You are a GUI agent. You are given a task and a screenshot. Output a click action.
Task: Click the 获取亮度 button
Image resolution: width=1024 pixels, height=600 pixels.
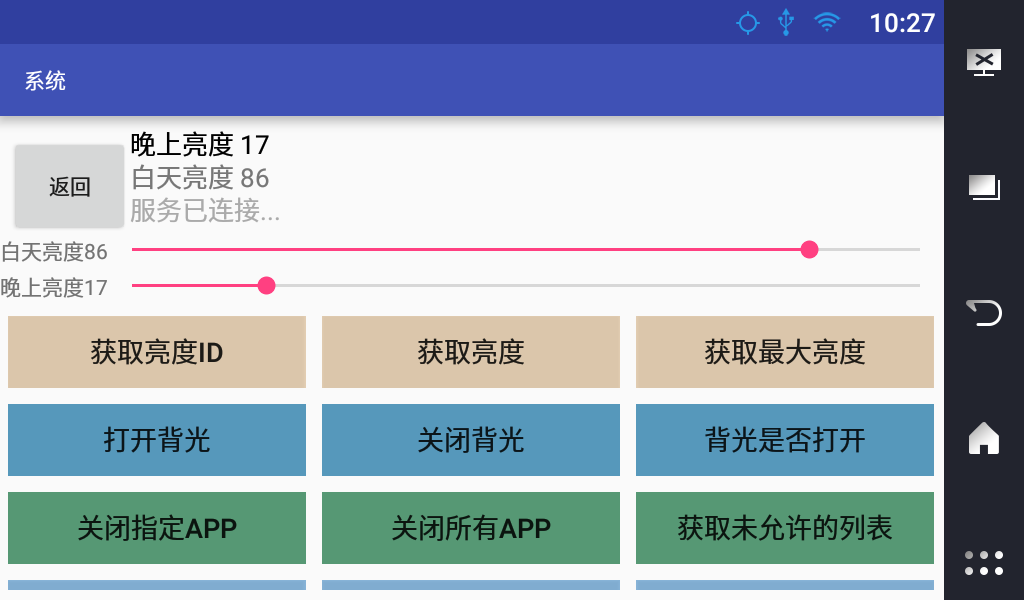pos(471,352)
